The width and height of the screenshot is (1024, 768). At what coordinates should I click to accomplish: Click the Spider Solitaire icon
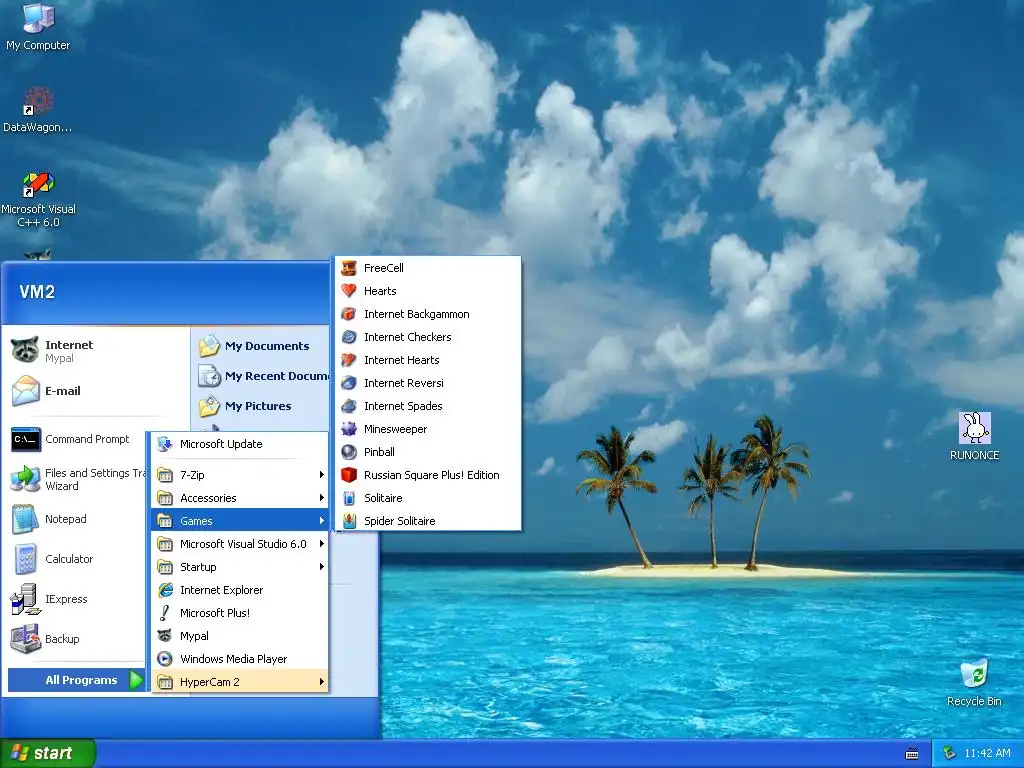[x=349, y=520]
